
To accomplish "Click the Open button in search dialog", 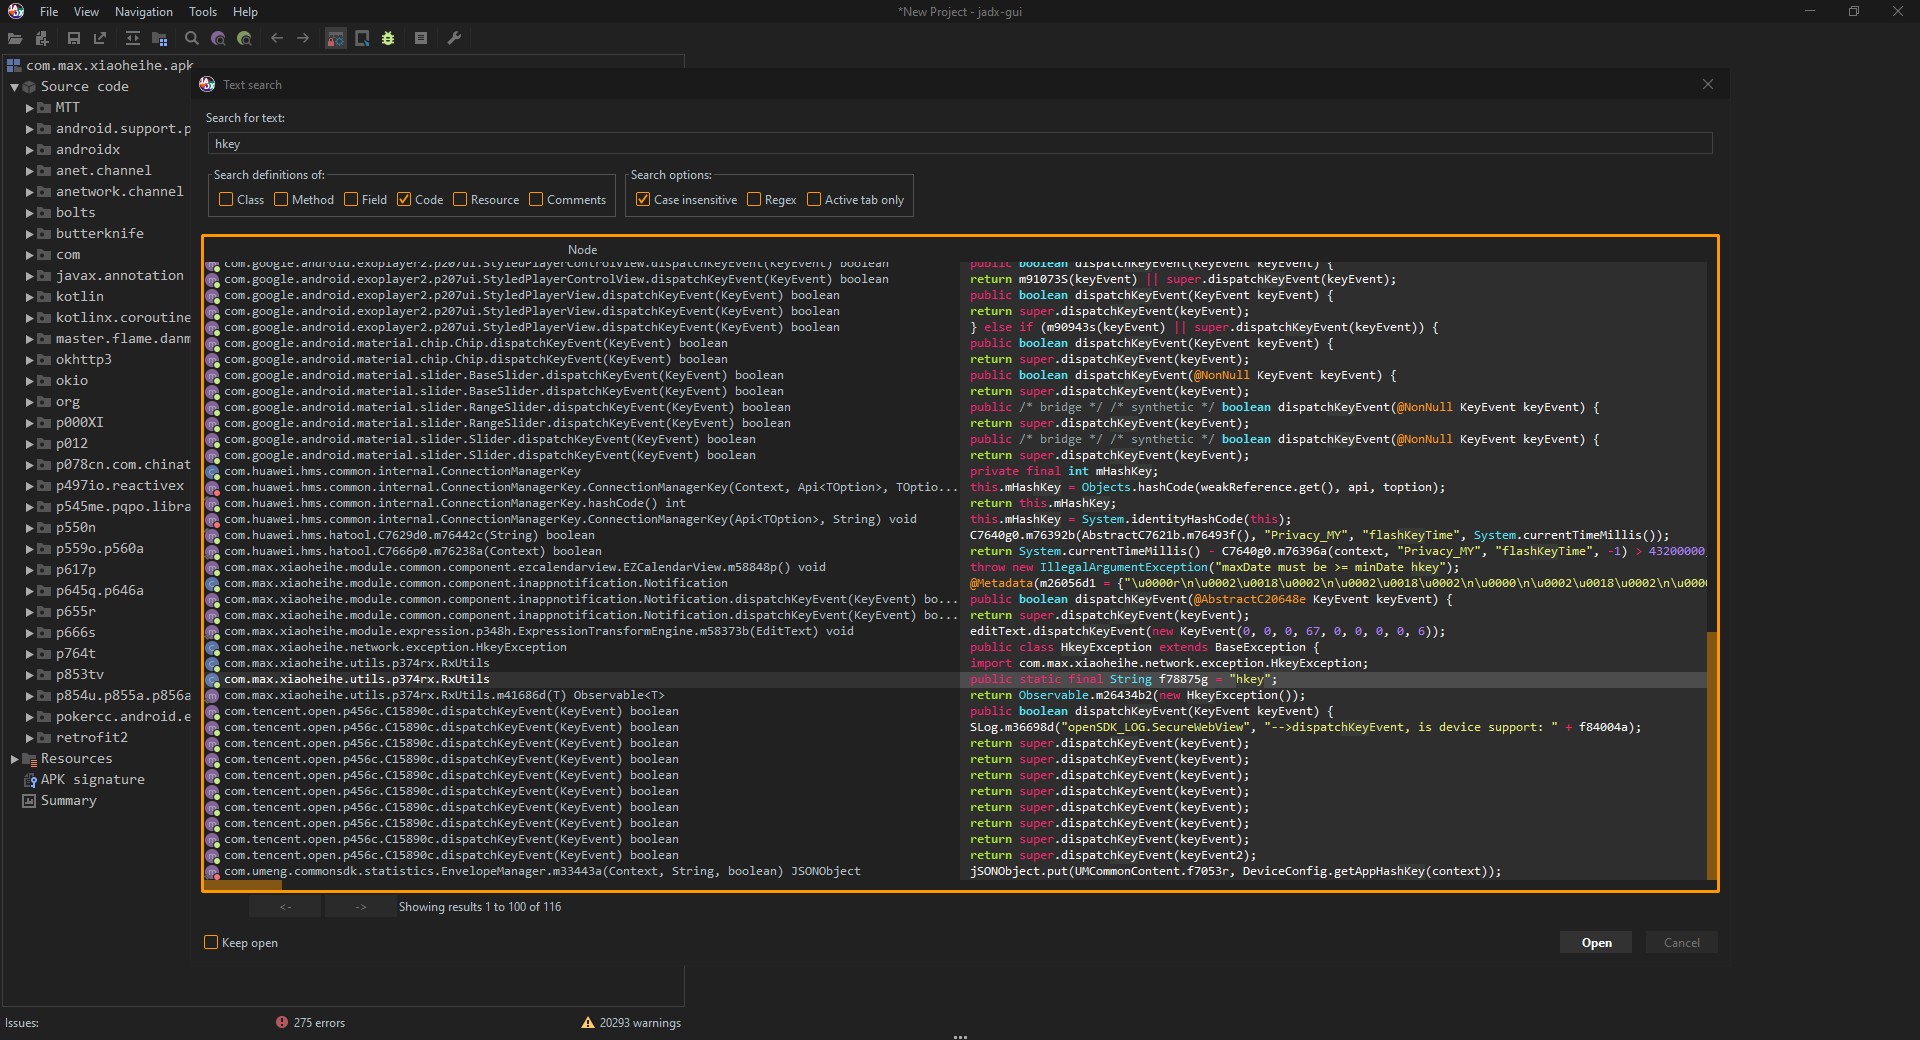I will [1596, 942].
